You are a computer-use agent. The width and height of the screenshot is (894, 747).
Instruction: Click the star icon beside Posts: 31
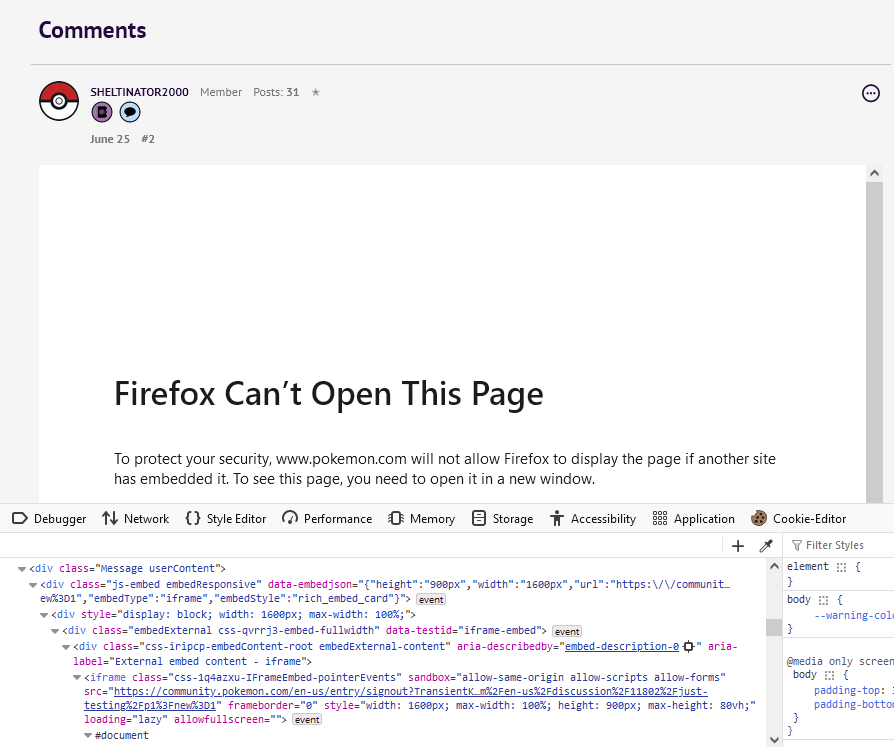[x=315, y=92]
